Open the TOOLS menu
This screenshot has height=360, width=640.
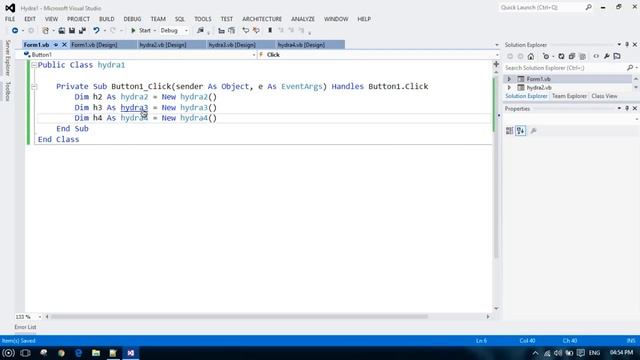pyautogui.click(x=202, y=19)
